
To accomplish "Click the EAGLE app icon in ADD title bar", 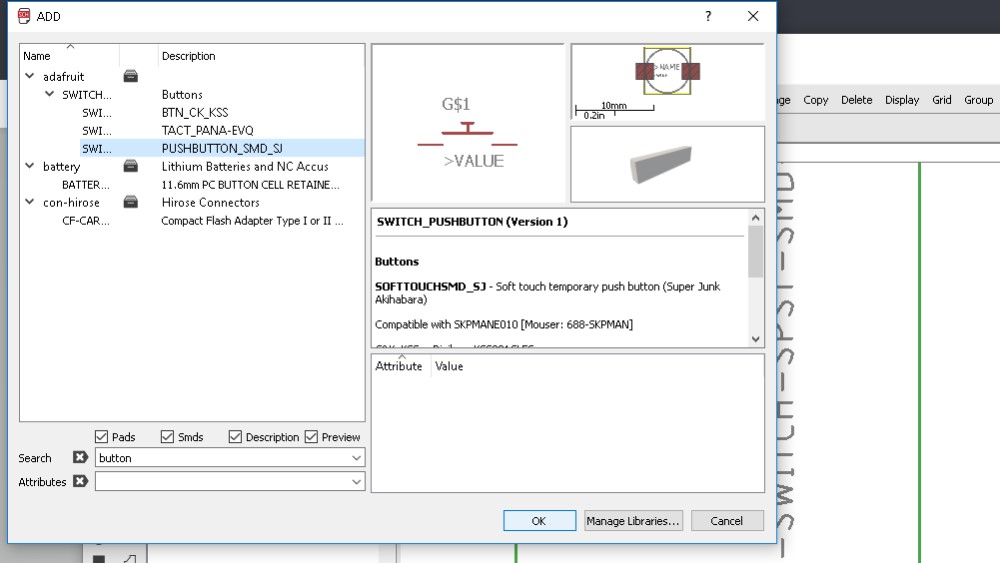I will (24, 16).
